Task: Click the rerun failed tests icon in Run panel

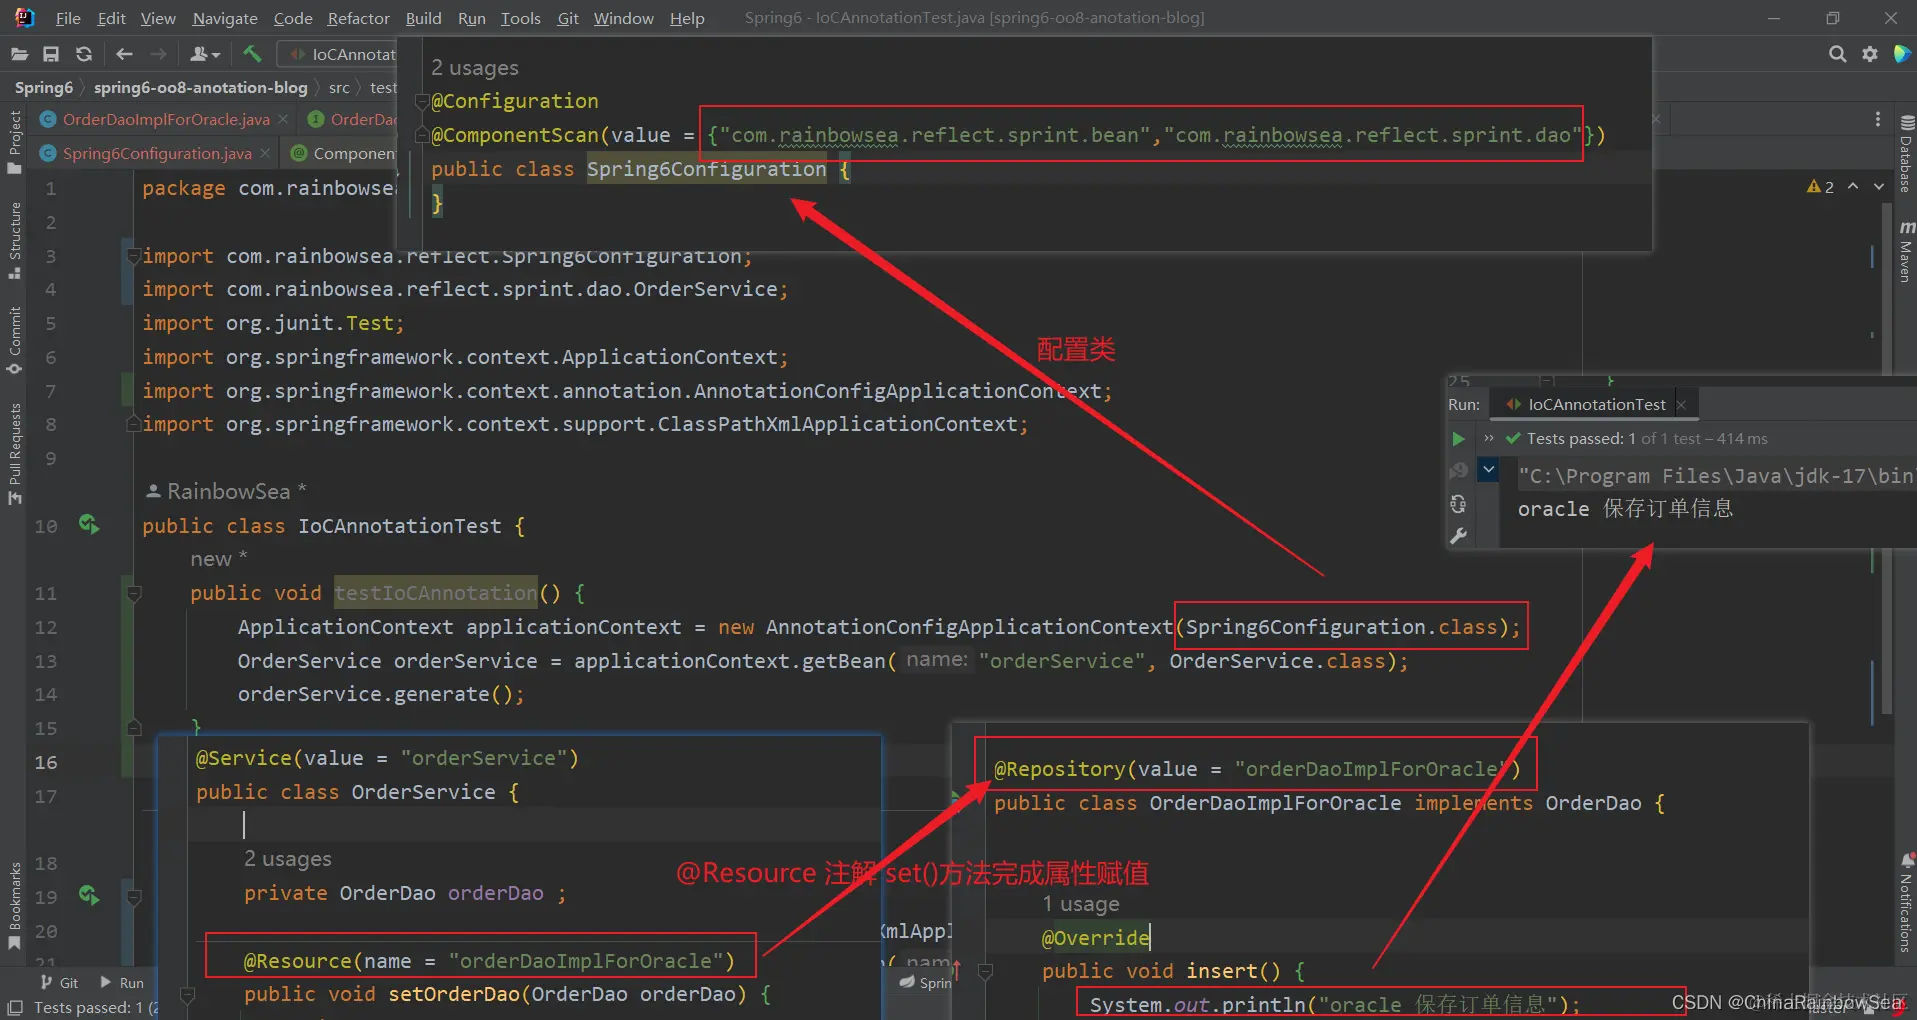Action: point(1458,471)
